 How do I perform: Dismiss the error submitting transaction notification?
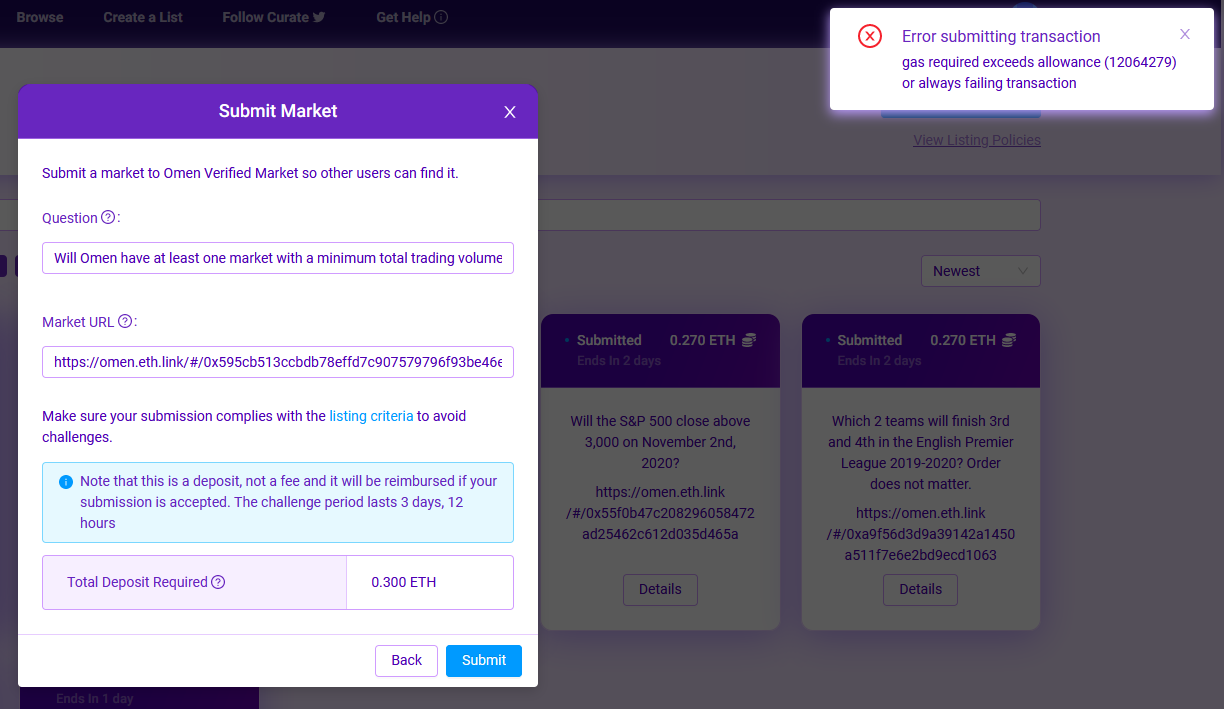[x=1185, y=33]
